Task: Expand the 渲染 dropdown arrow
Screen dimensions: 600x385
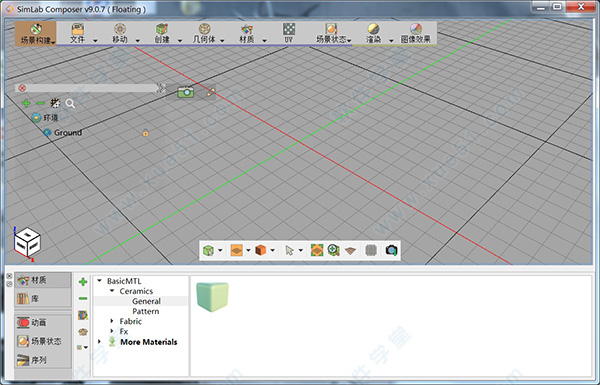Action: click(391, 40)
